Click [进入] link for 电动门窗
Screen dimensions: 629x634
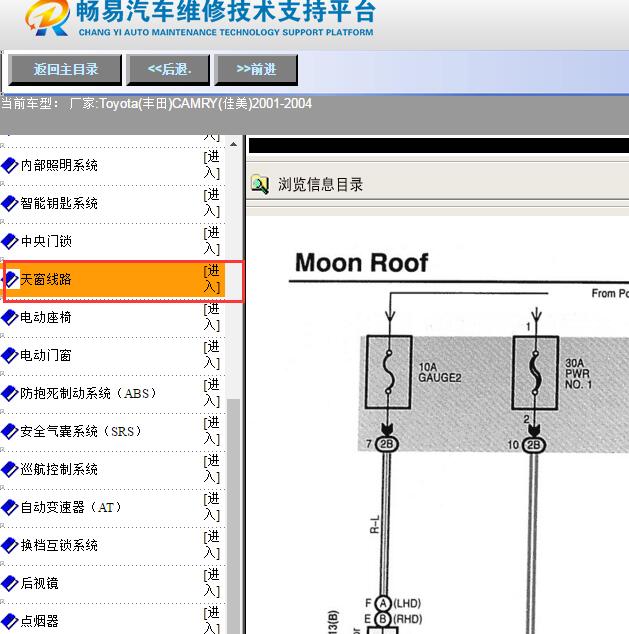tap(212, 355)
